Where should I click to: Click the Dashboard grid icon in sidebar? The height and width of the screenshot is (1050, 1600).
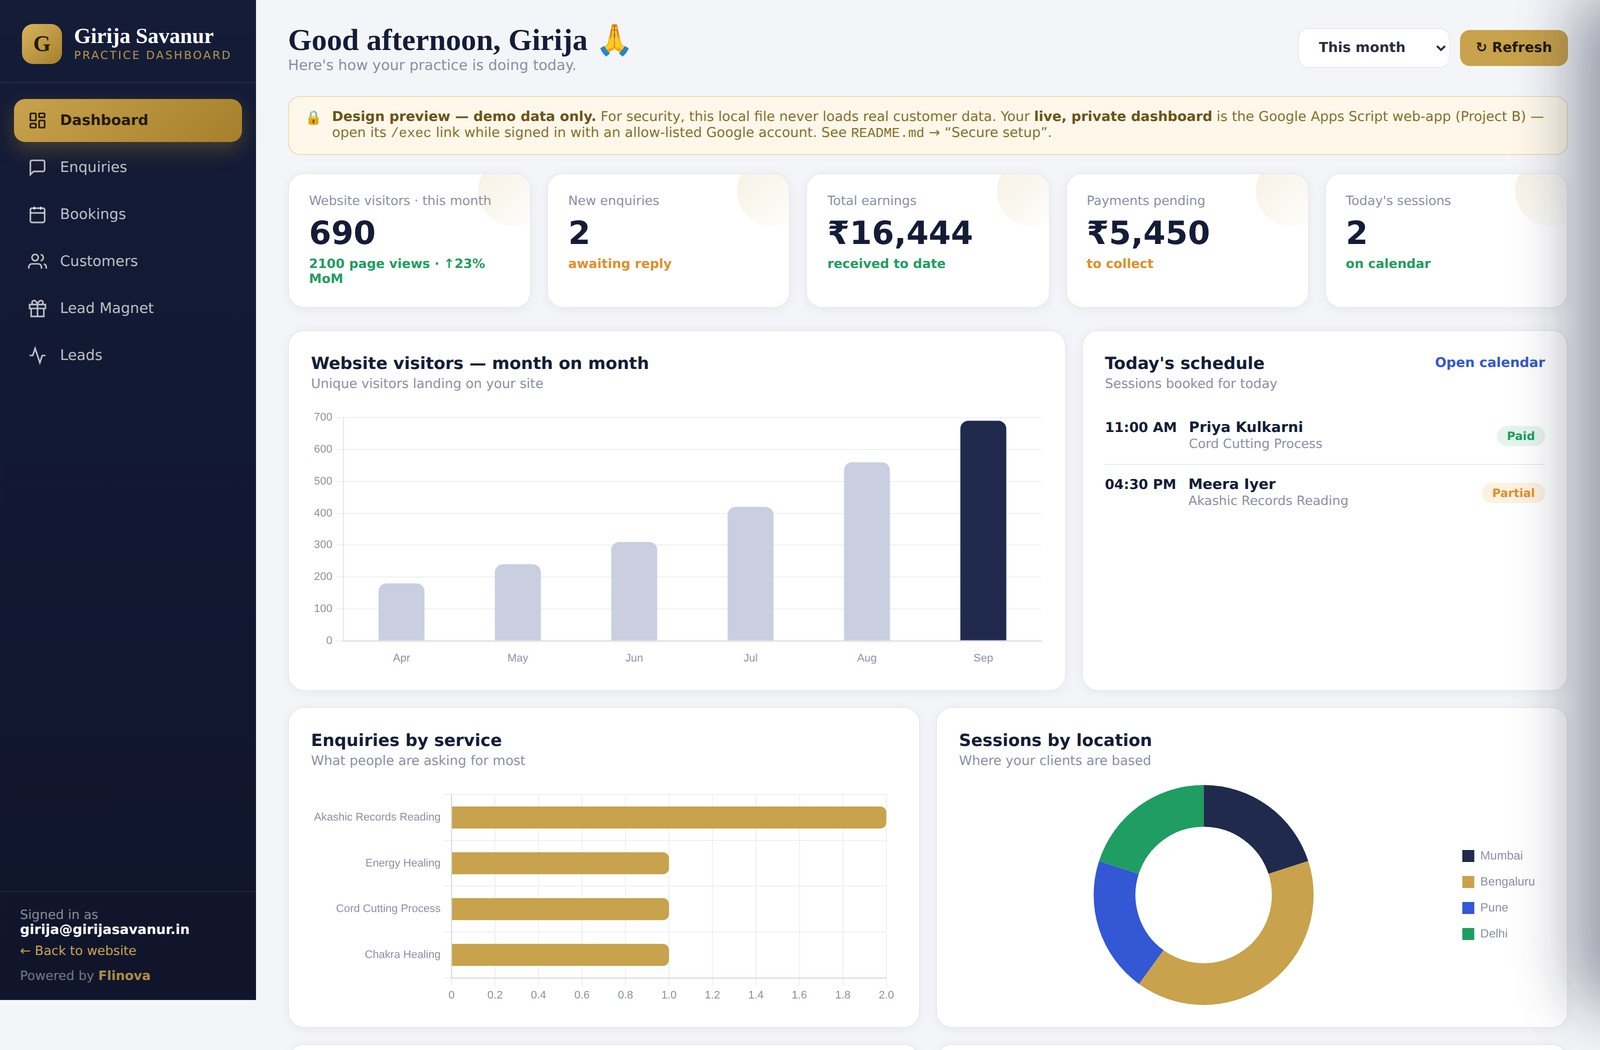tap(37, 120)
